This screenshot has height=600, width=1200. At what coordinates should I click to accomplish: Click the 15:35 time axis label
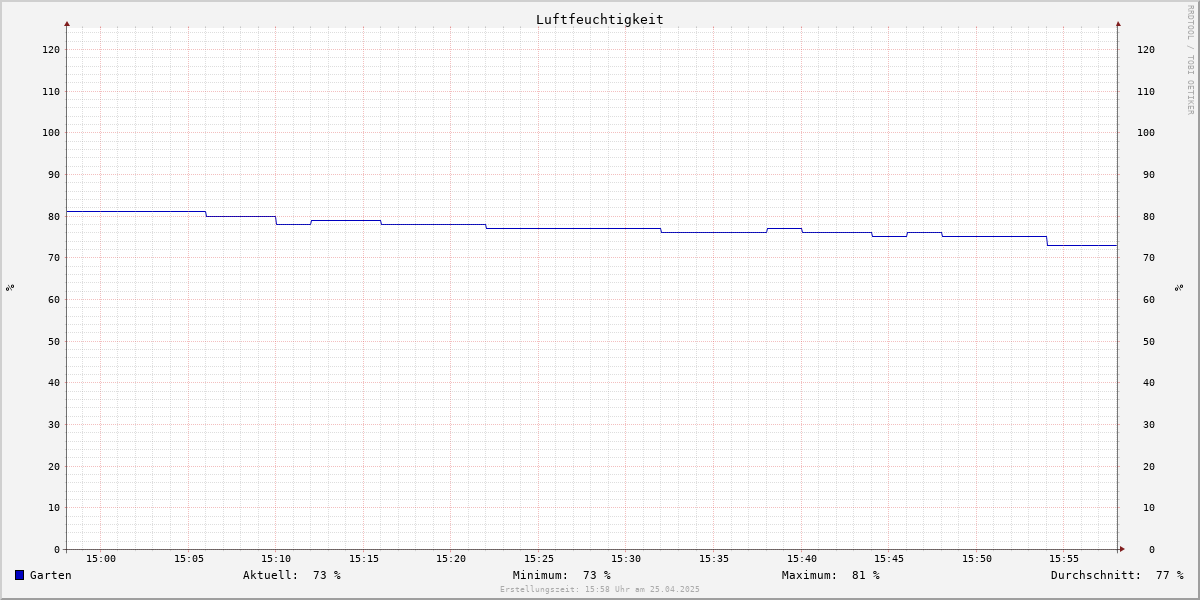click(714, 558)
